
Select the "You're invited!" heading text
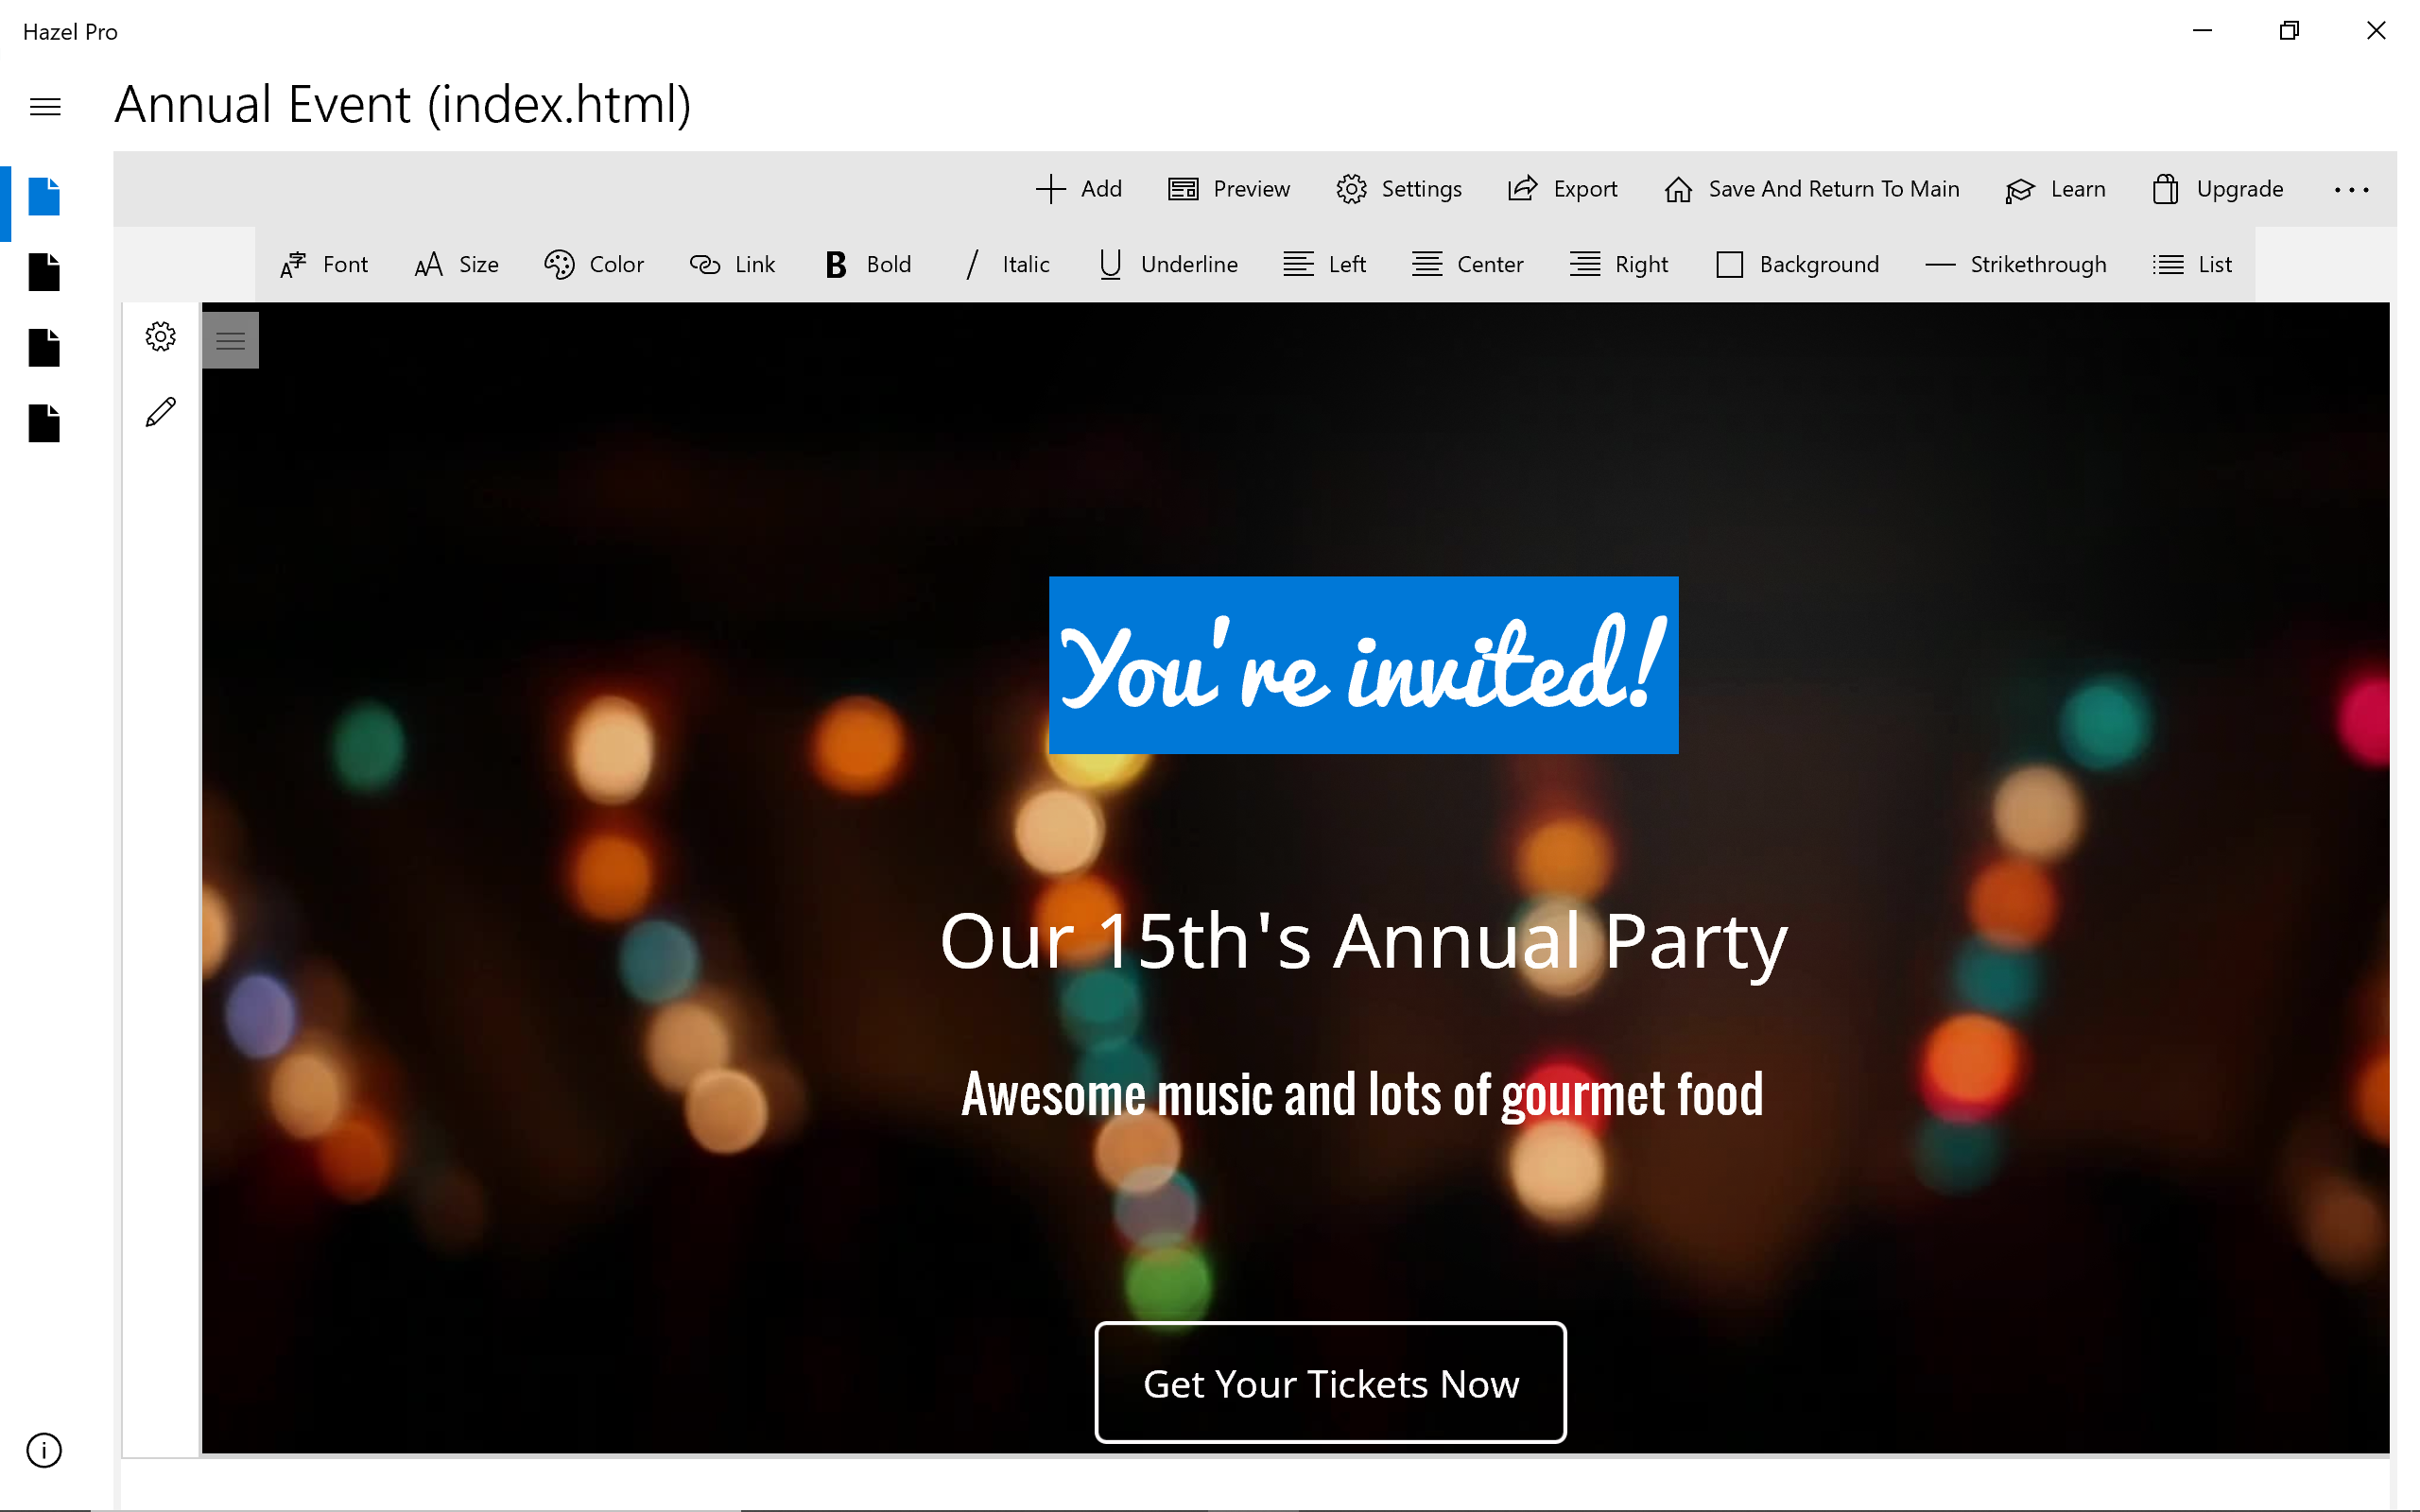[x=1363, y=665]
